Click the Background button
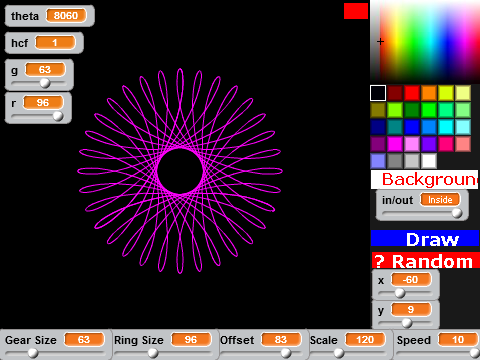Screen dimensions: 480x360 424,179
